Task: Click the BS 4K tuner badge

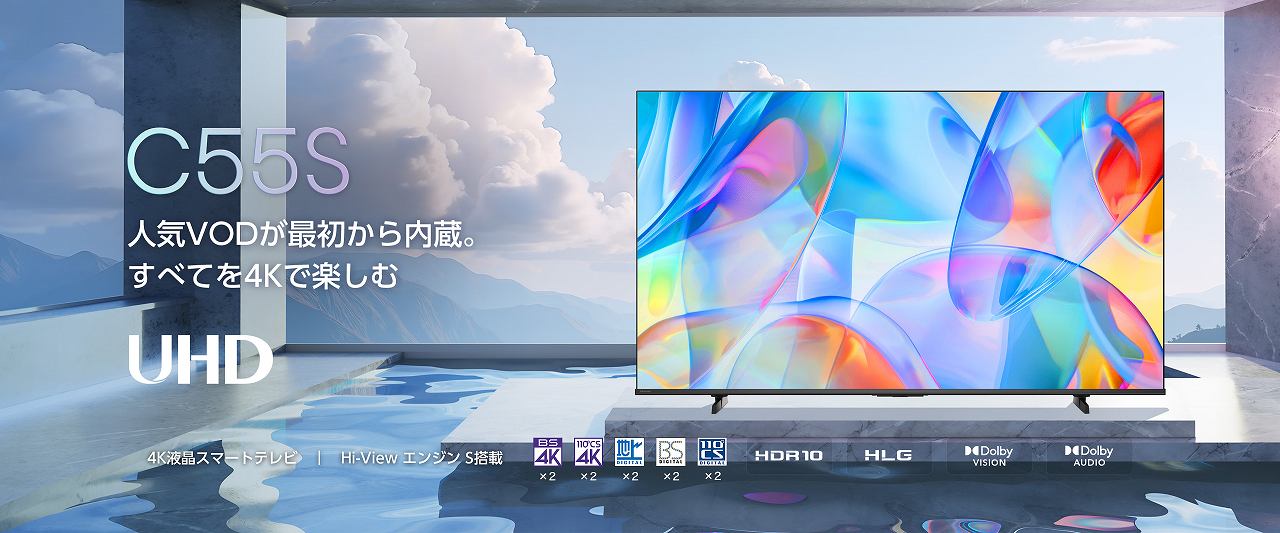Action: click(x=547, y=453)
